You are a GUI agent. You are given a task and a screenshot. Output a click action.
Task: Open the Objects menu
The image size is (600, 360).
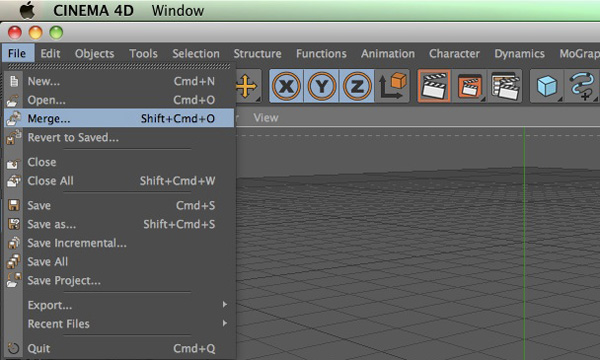95,54
